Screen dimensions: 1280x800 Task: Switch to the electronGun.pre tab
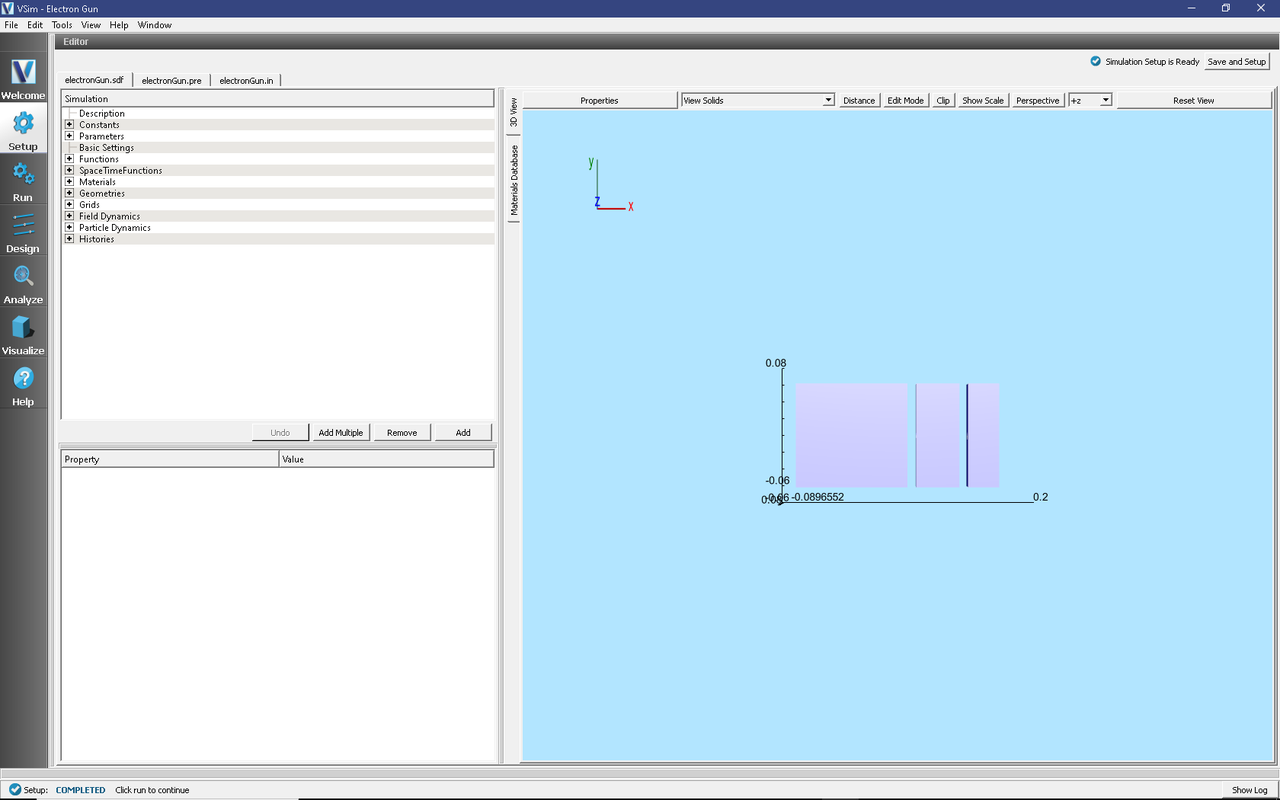[x=171, y=80]
